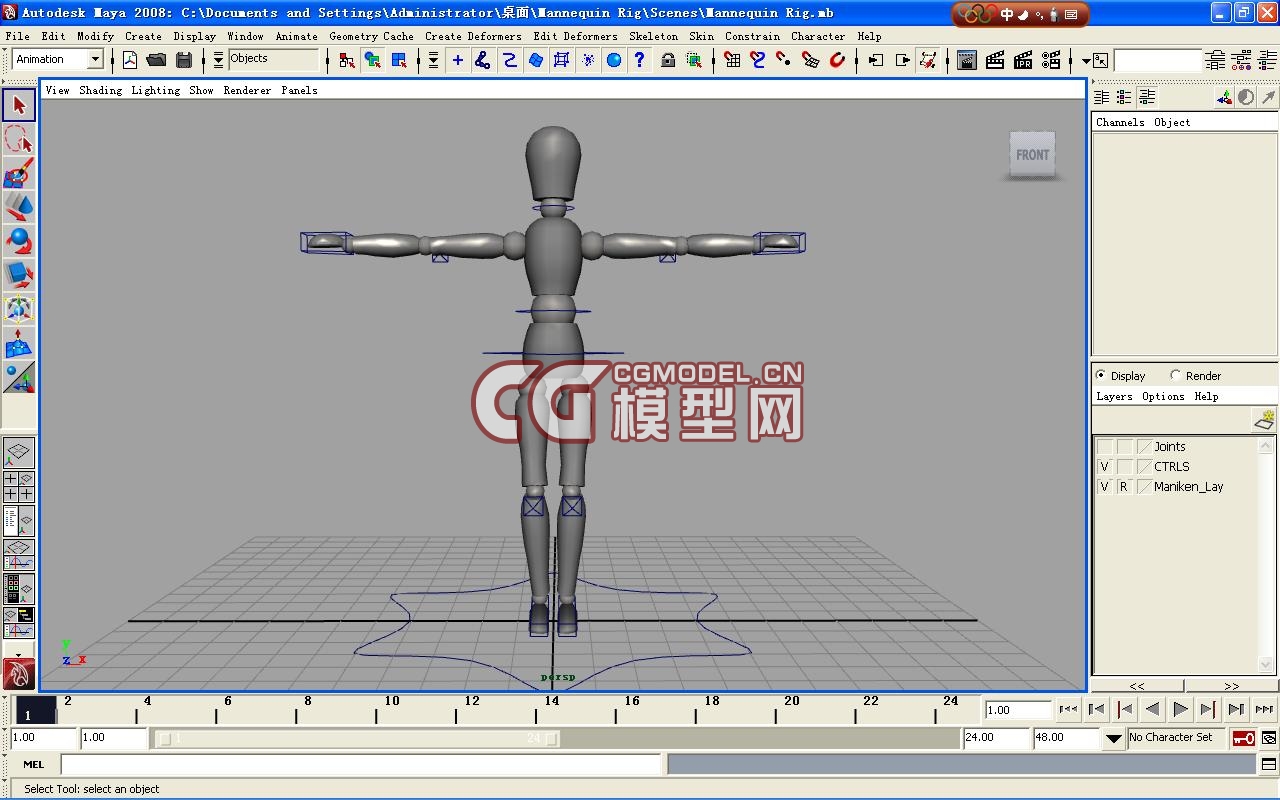Open the viewport Shading menu

(100, 90)
